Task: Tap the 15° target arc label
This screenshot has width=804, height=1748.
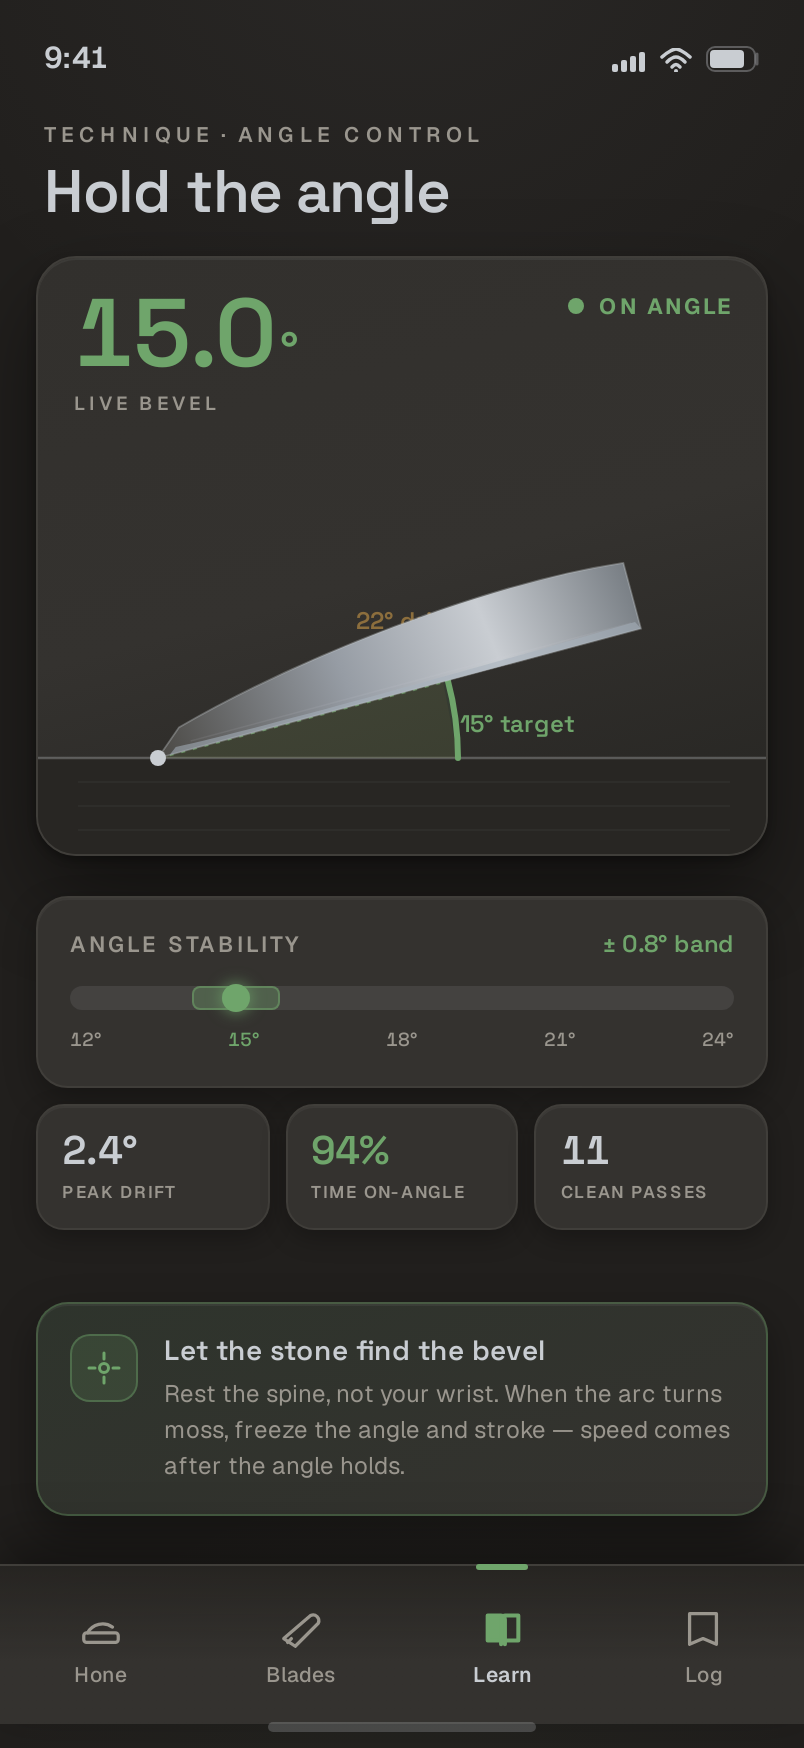Action: 517,724
